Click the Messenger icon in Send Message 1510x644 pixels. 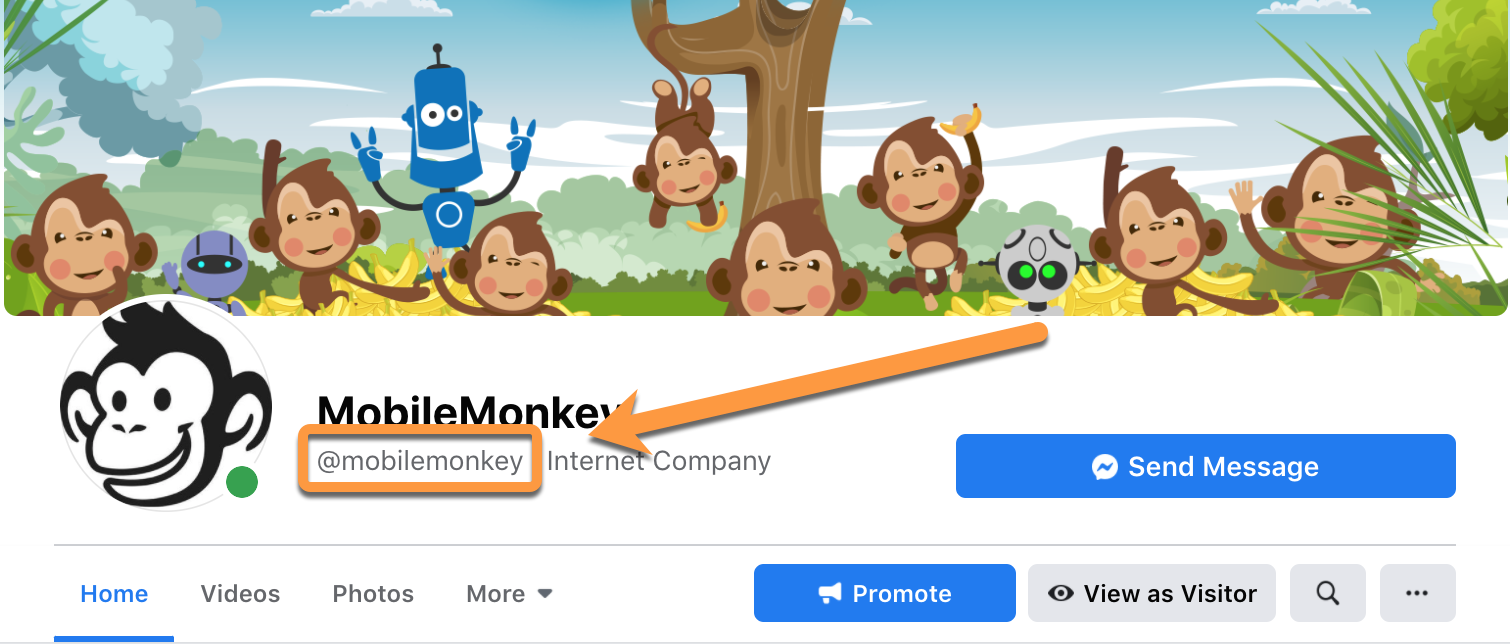coord(1104,467)
